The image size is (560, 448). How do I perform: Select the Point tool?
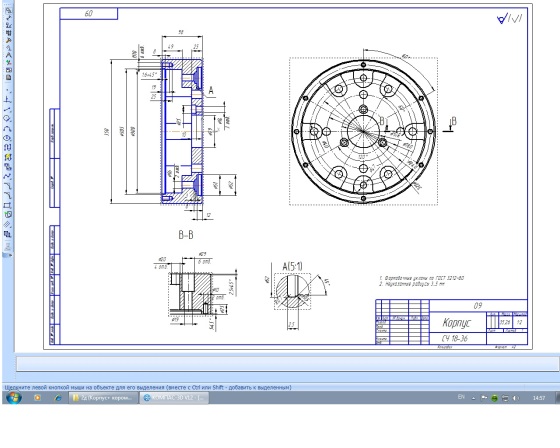click(8, 91)
